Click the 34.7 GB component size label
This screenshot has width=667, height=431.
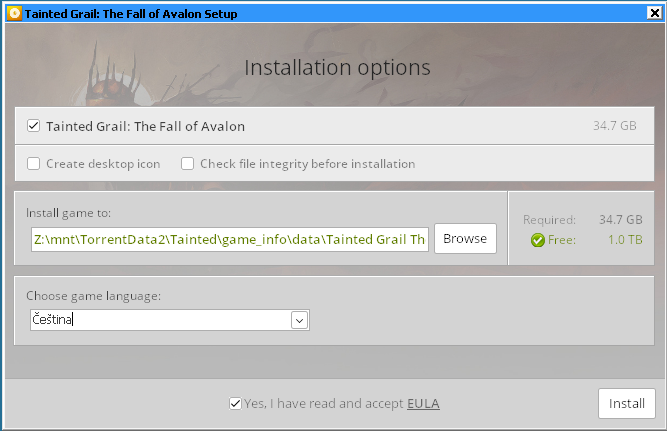coord(614,127)
